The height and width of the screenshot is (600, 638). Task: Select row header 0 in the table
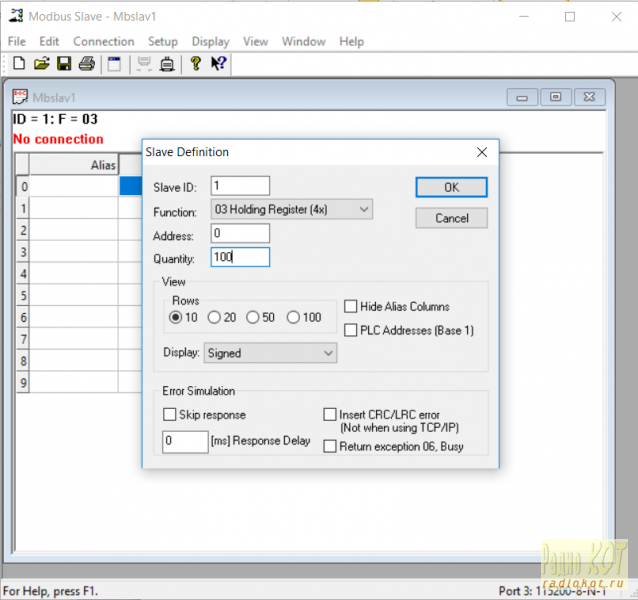(23, 186)
